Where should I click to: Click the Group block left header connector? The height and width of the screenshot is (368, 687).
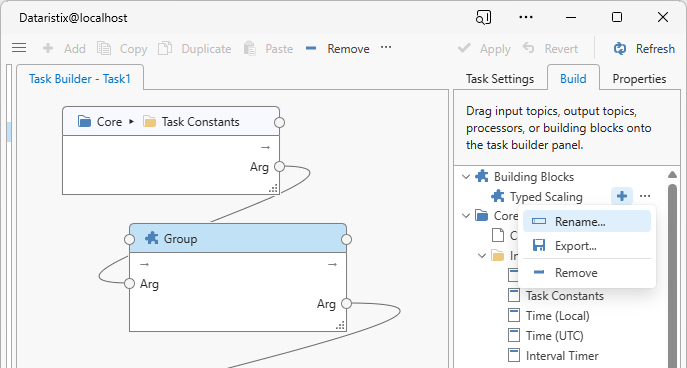click(x=129, y=239)
